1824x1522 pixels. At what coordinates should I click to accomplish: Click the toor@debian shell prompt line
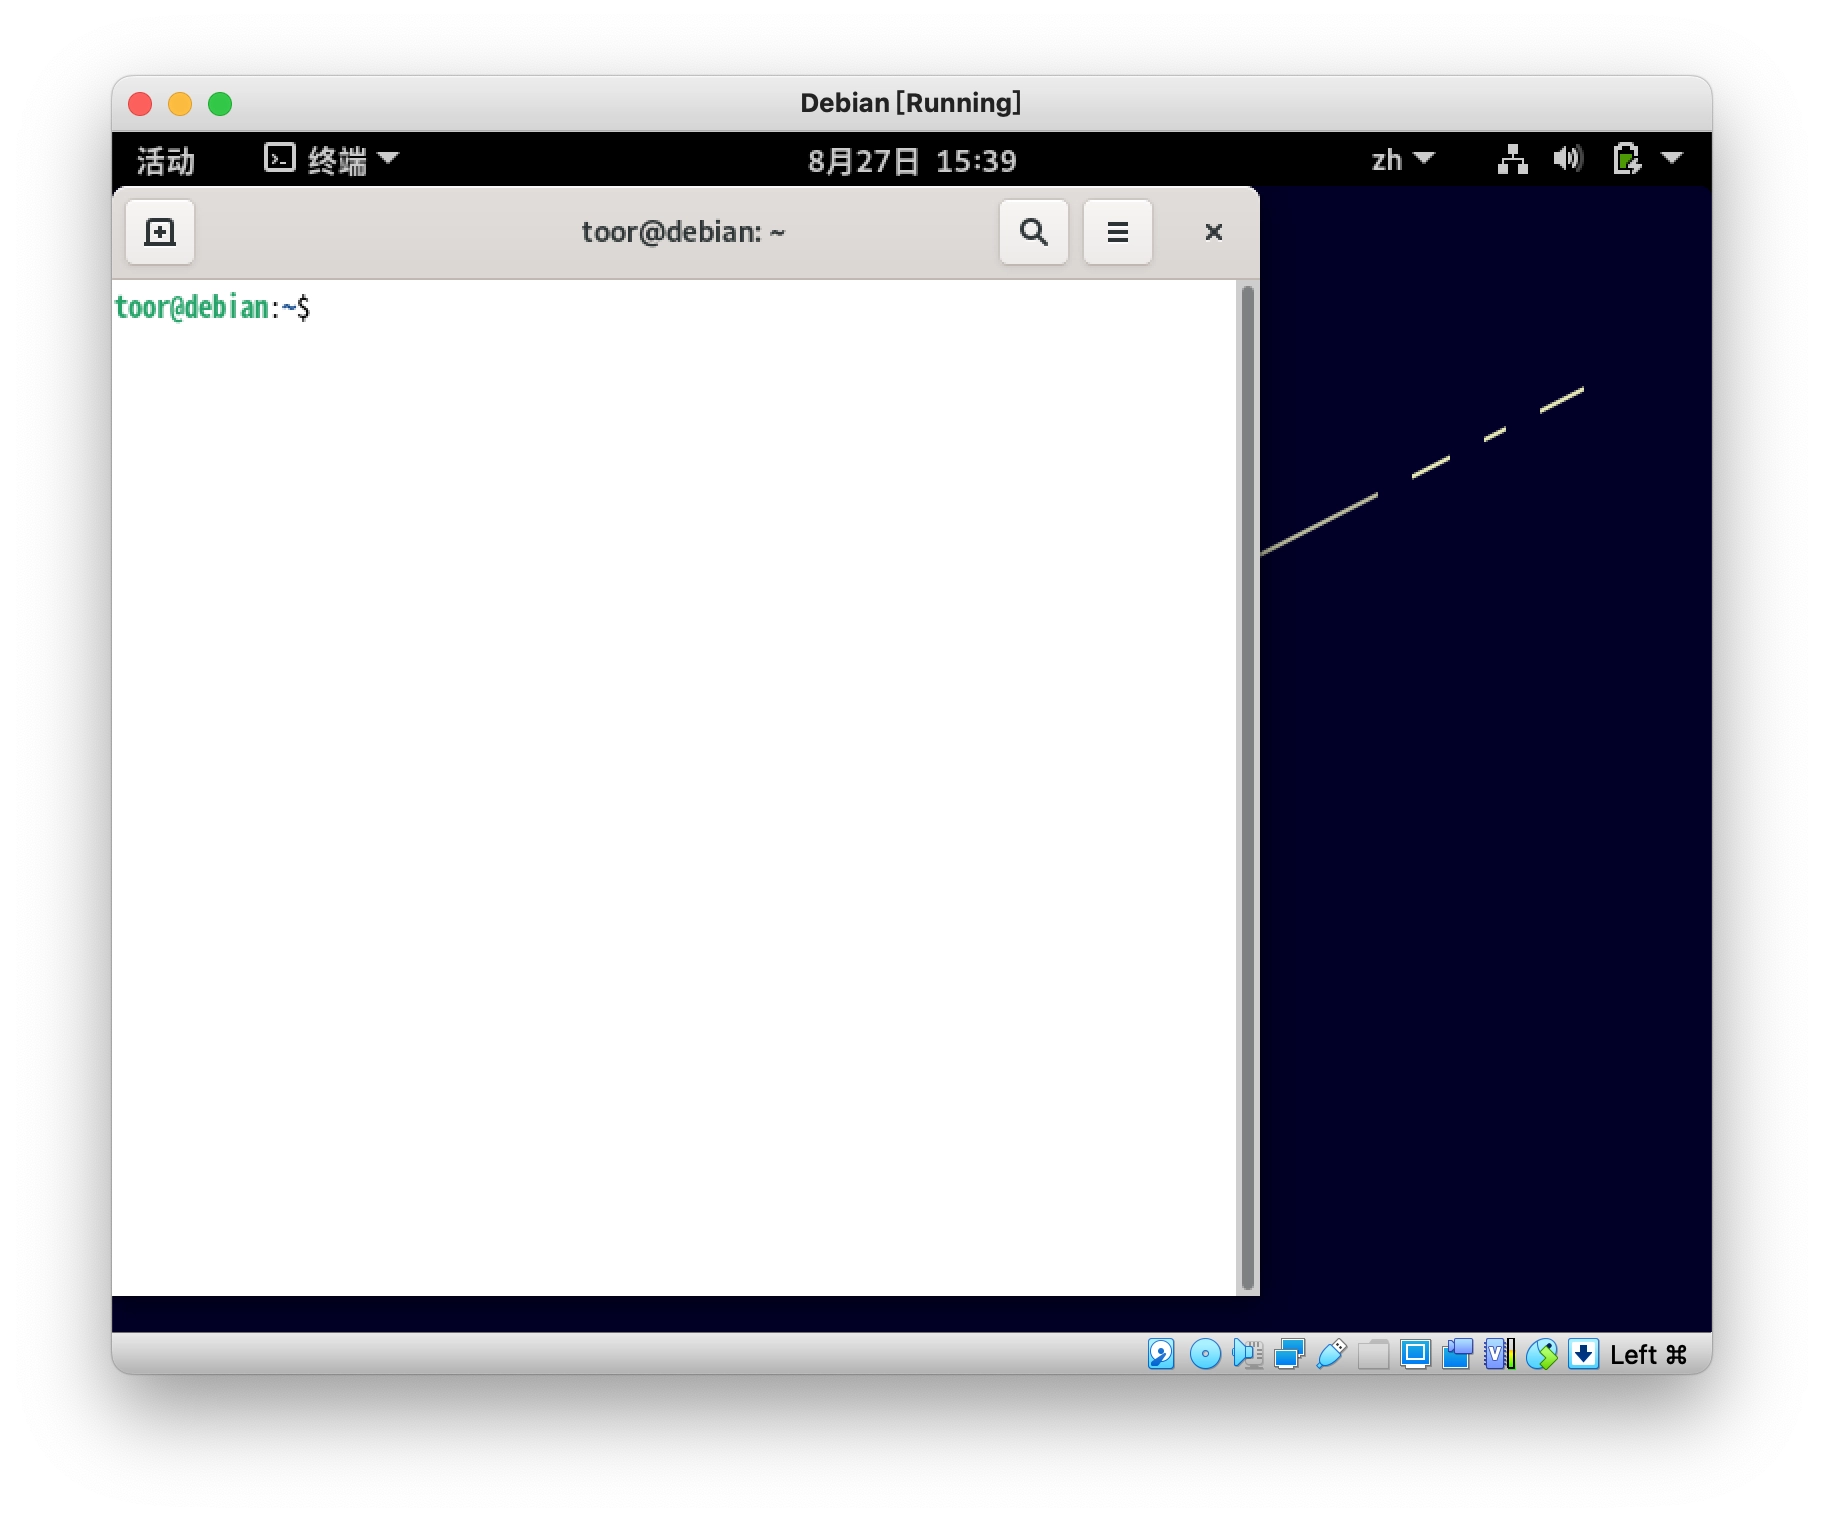[x=212, y=307]
